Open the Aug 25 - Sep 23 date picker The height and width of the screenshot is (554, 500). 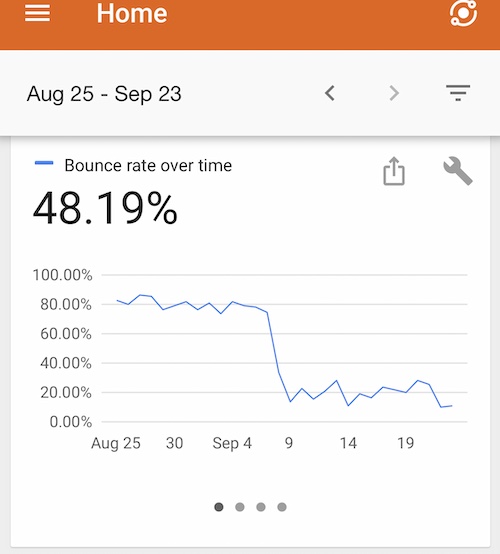[x=104, y=94]
